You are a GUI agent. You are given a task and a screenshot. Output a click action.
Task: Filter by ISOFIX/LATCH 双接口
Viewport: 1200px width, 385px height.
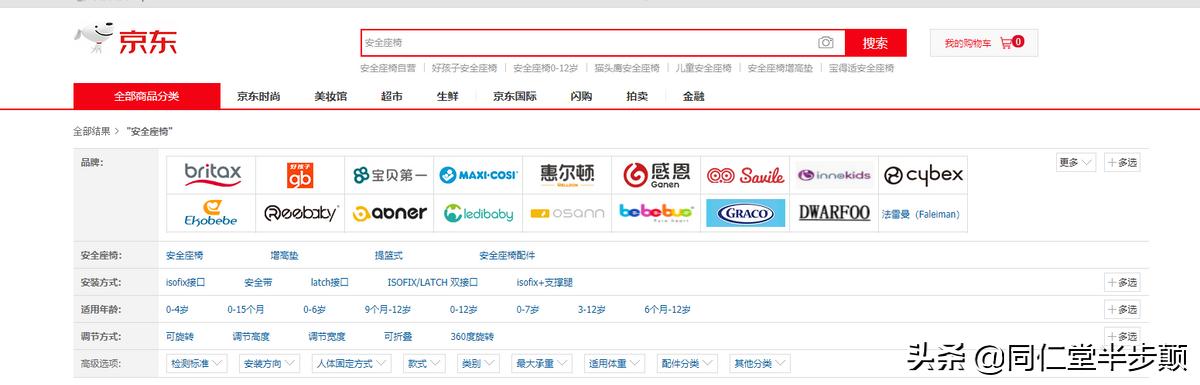coord(433,283)
